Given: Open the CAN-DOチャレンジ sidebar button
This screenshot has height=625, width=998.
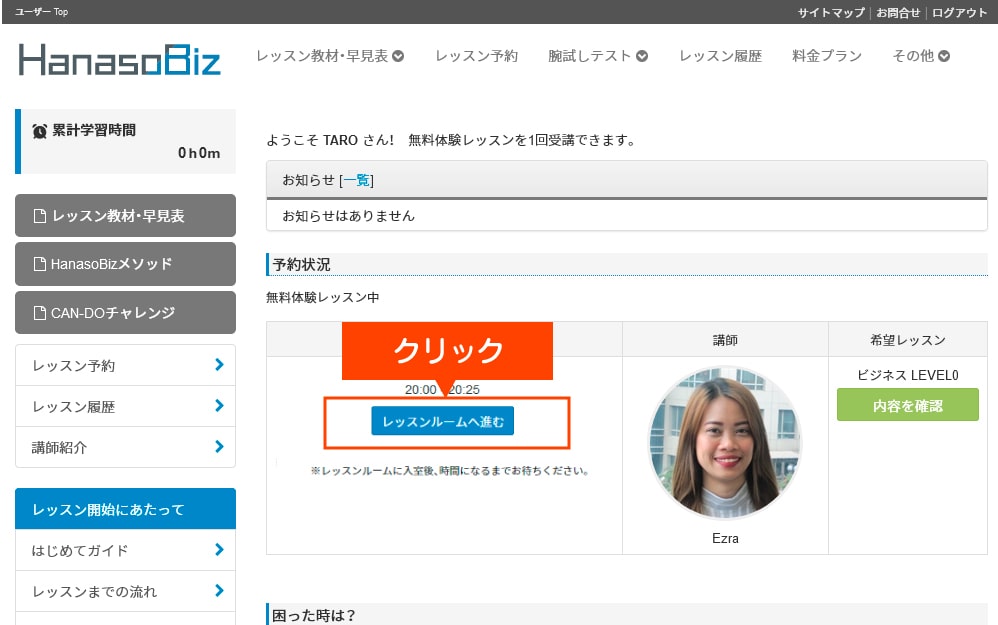Looking at the screenshot, I should tap(125, 312).
